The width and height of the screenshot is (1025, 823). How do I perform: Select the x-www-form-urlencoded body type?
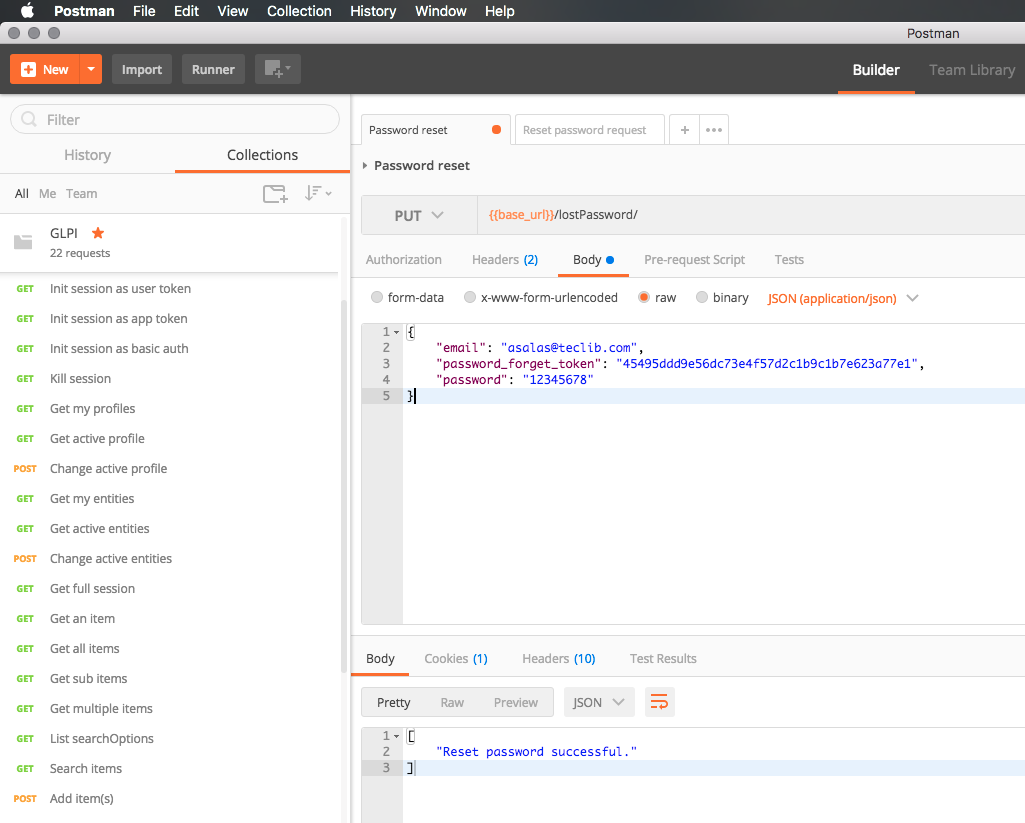(469, 297)
